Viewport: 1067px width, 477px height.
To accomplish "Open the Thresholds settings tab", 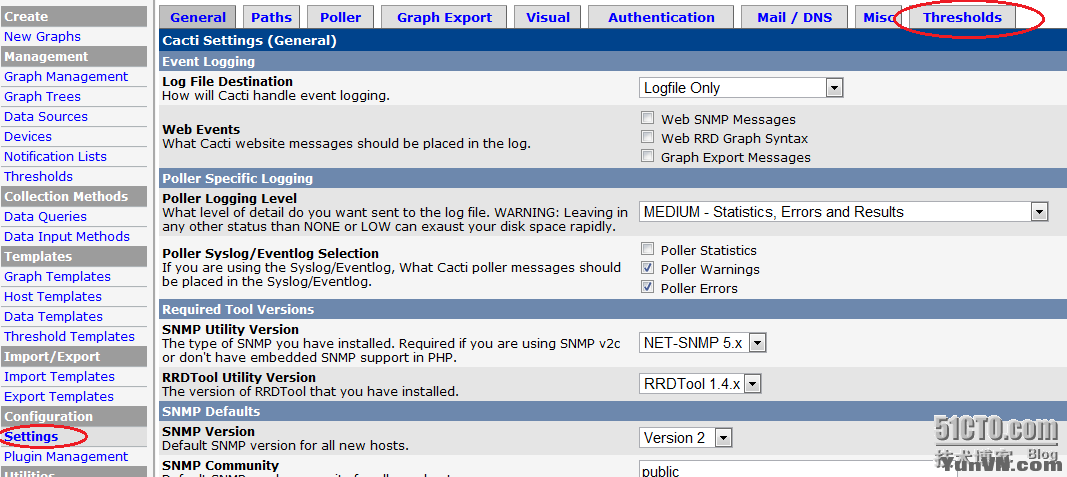I will point(962,18).
